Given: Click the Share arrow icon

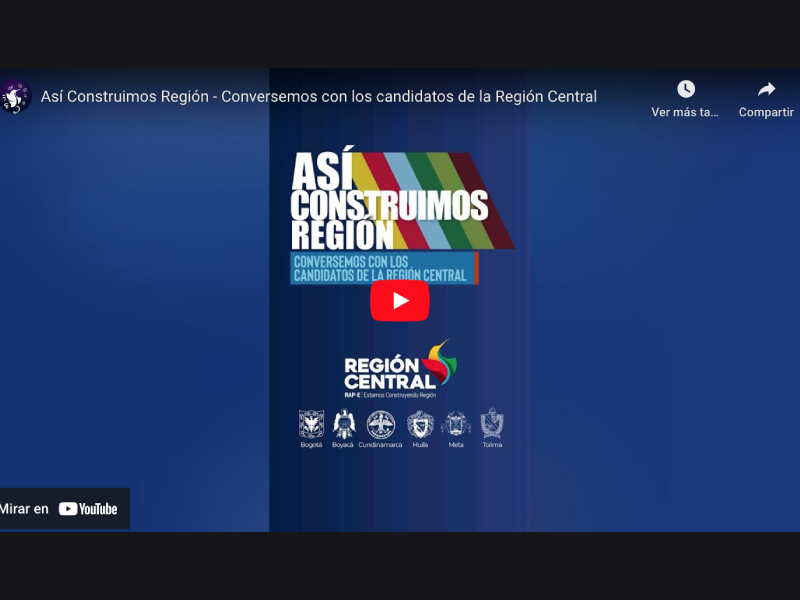Looking at the screenshot, I should (766, 90).
